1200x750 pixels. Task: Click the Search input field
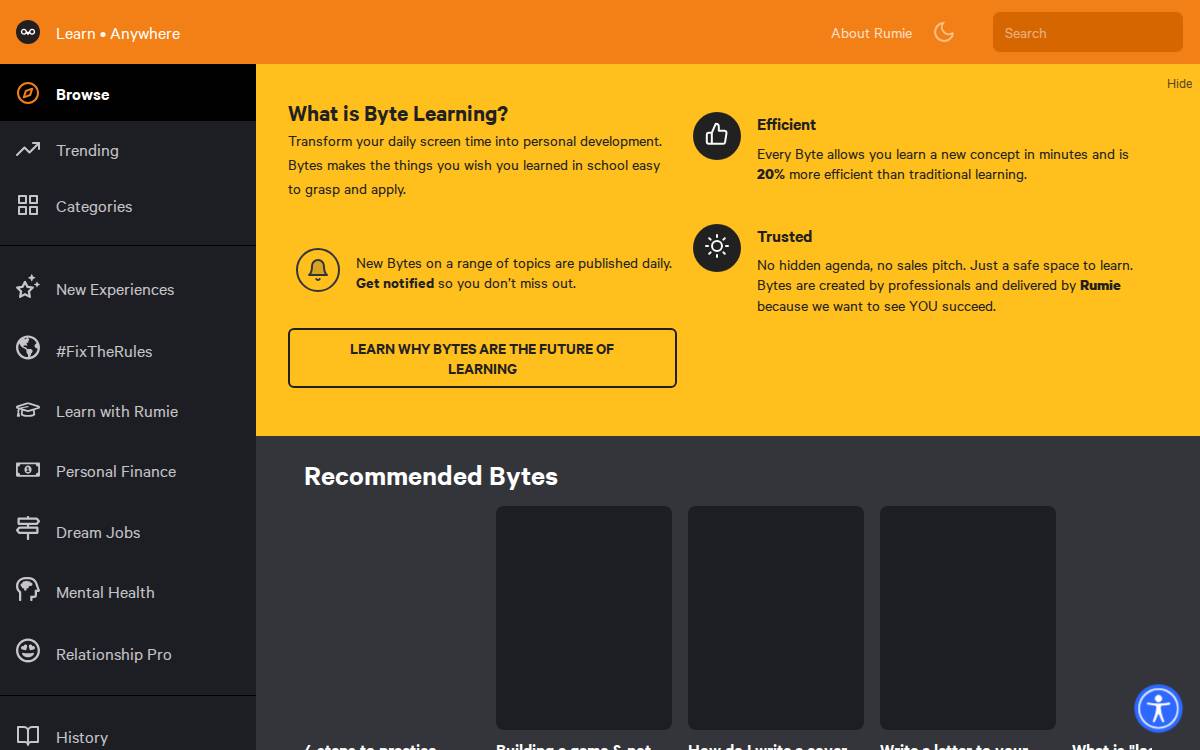[x=1087, y=32]
